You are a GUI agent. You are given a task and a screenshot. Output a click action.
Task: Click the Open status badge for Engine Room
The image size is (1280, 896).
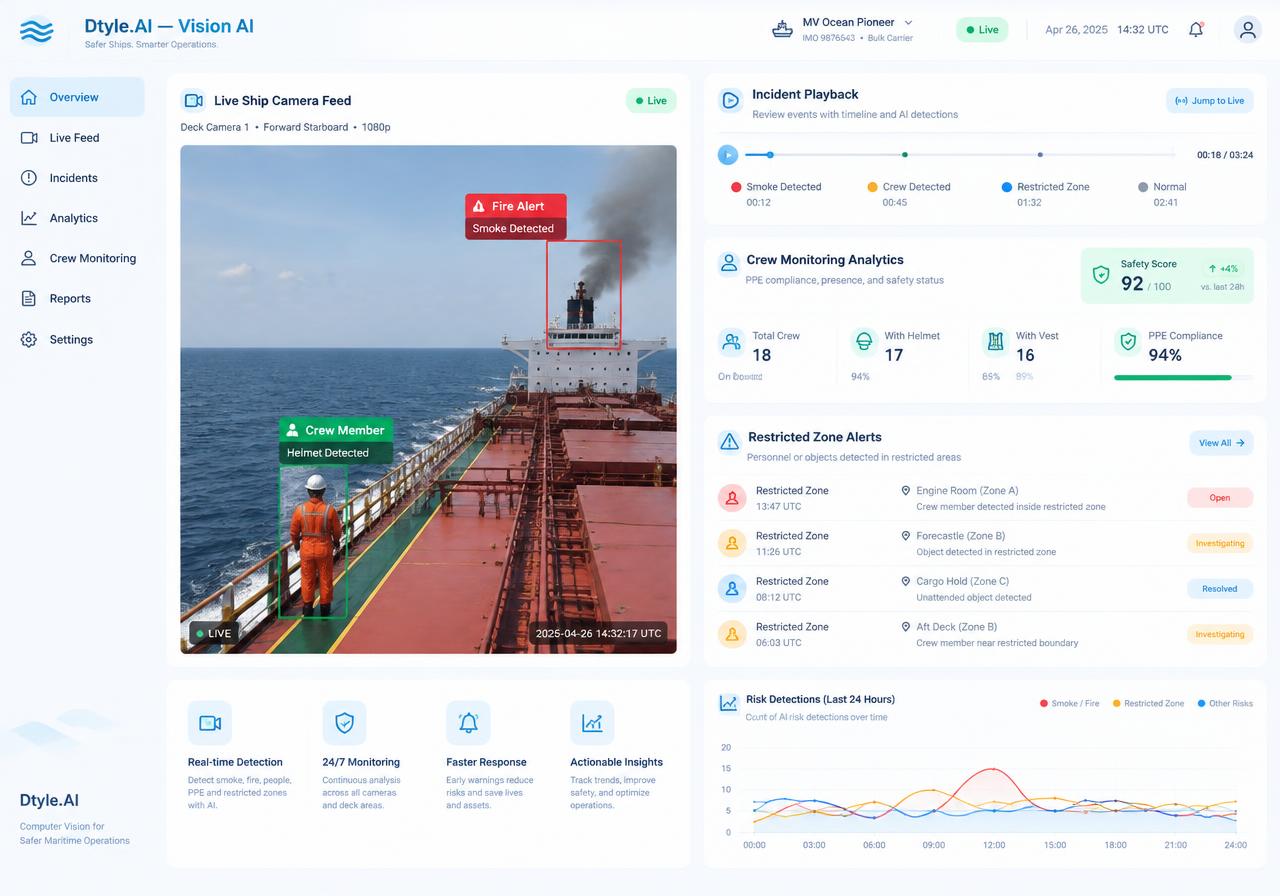(x=1220, y=497)
